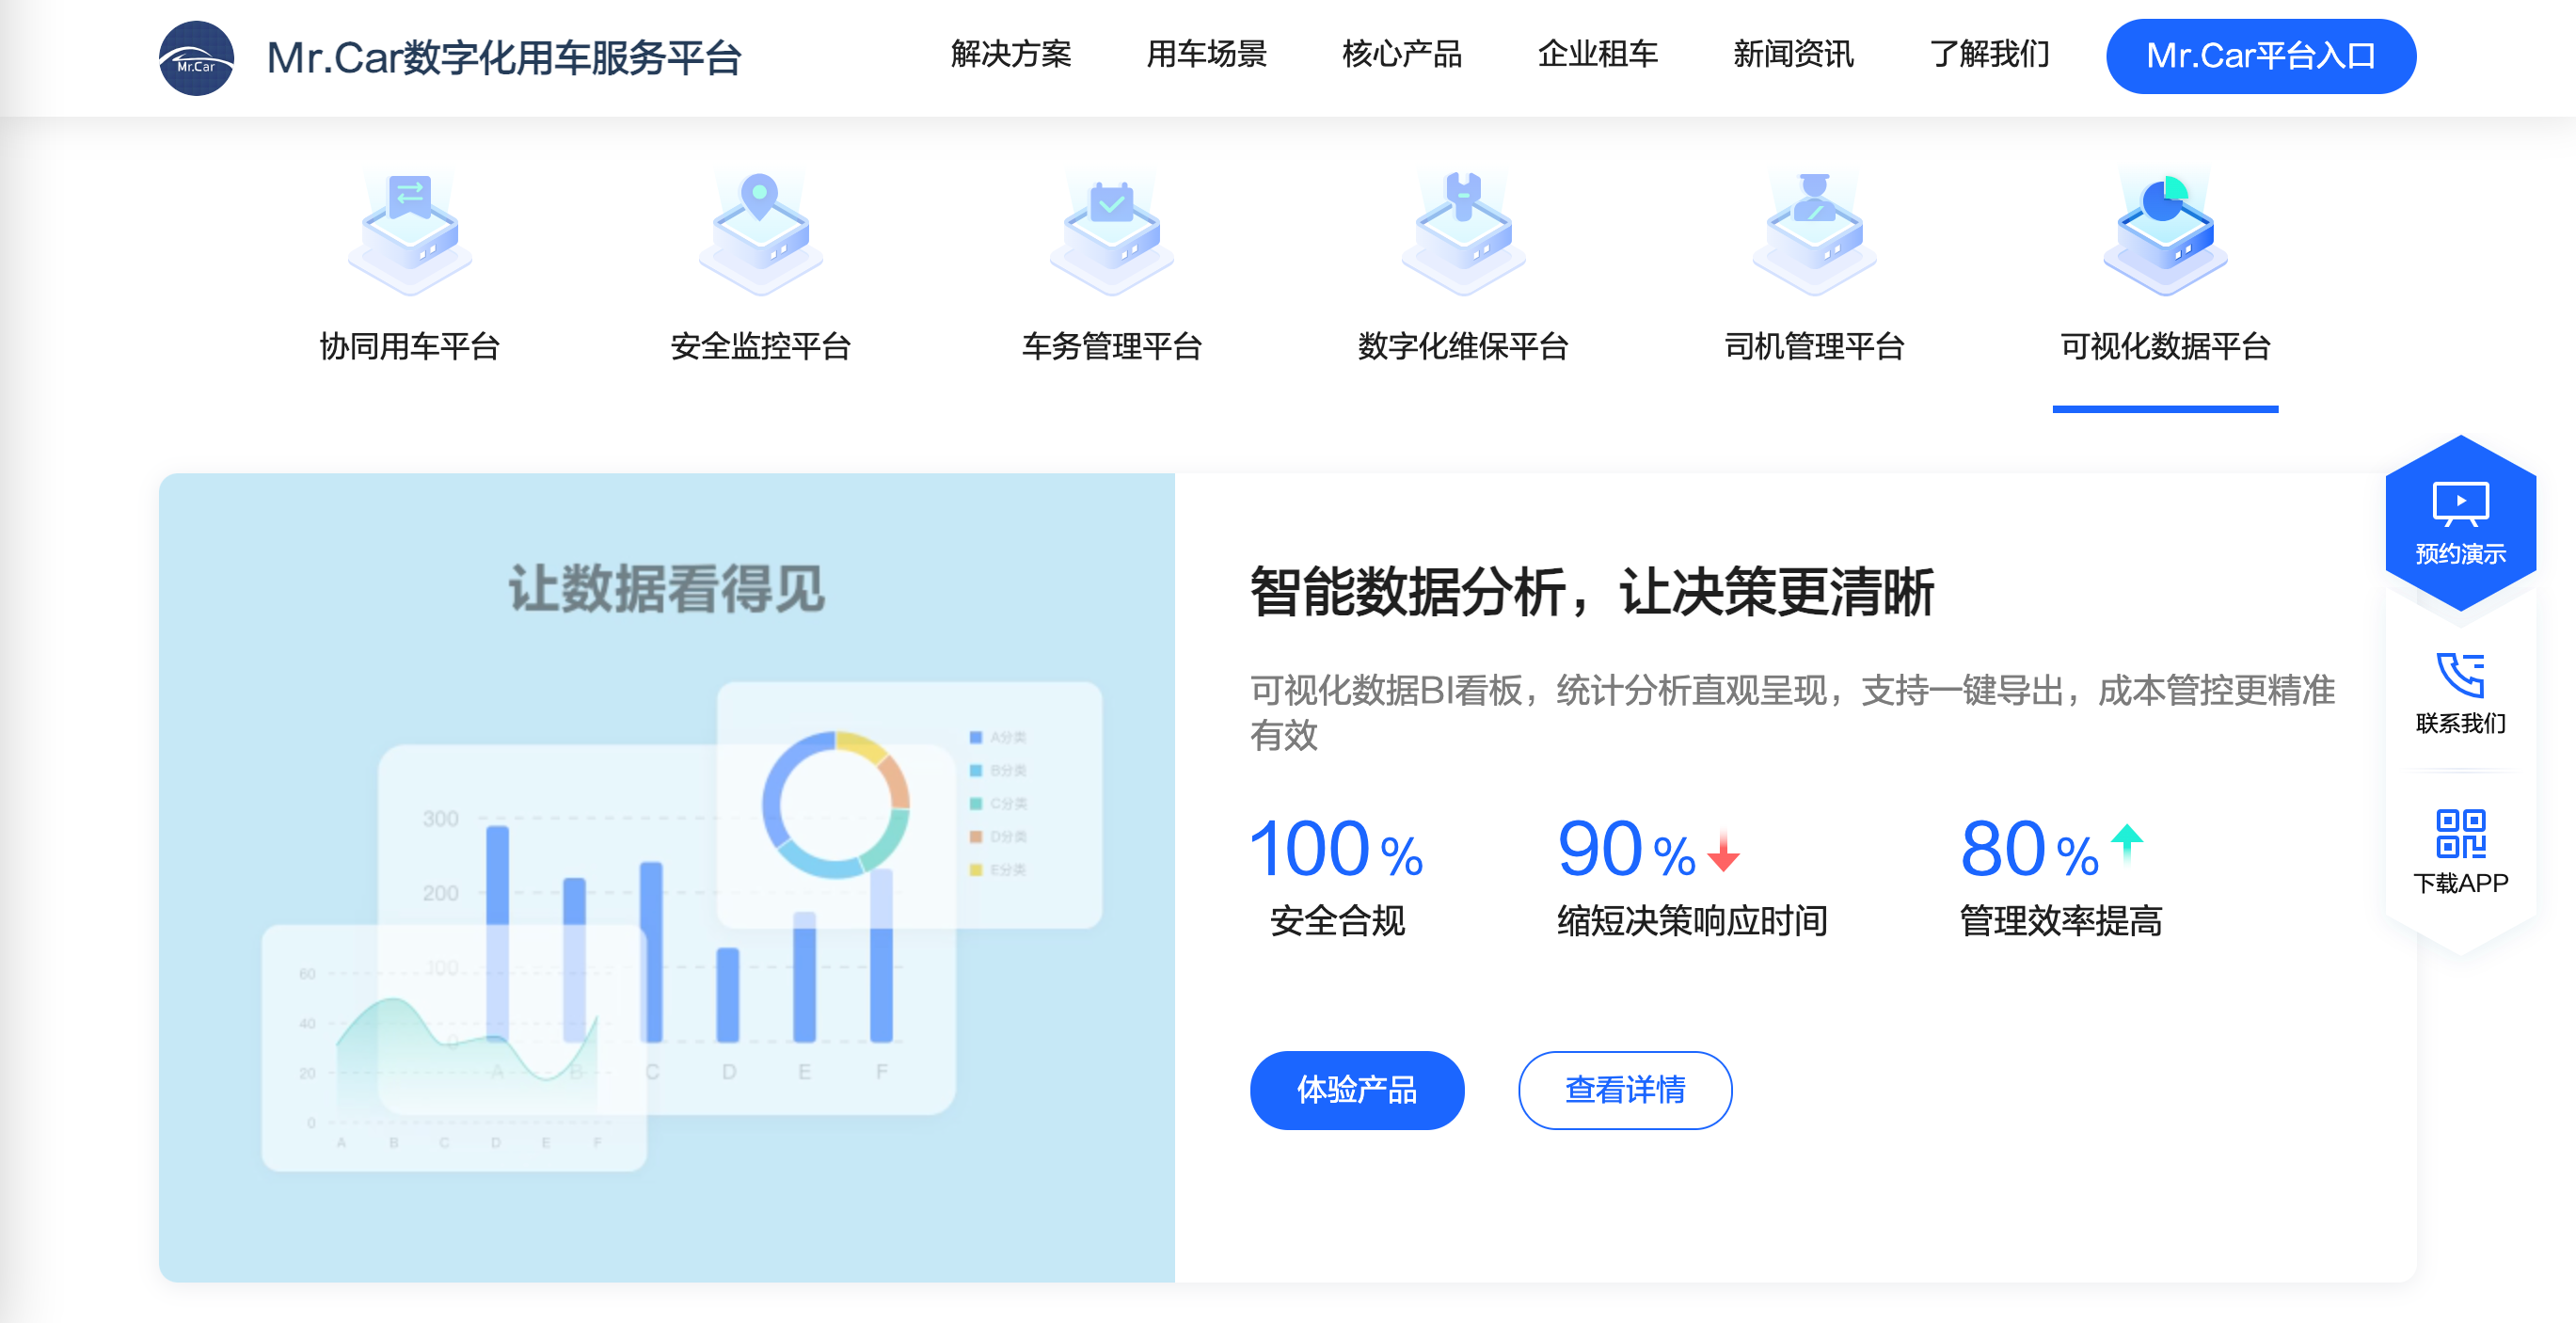Click the 协同用车平台 platform icon
Image resolution: width=2576 pixels, height=1323 pixels.
(410, 232)
